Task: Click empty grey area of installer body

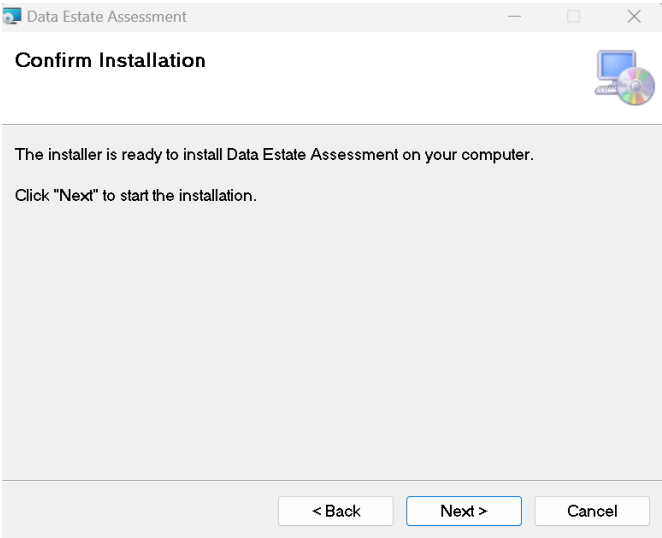Action: coord(331,338)
